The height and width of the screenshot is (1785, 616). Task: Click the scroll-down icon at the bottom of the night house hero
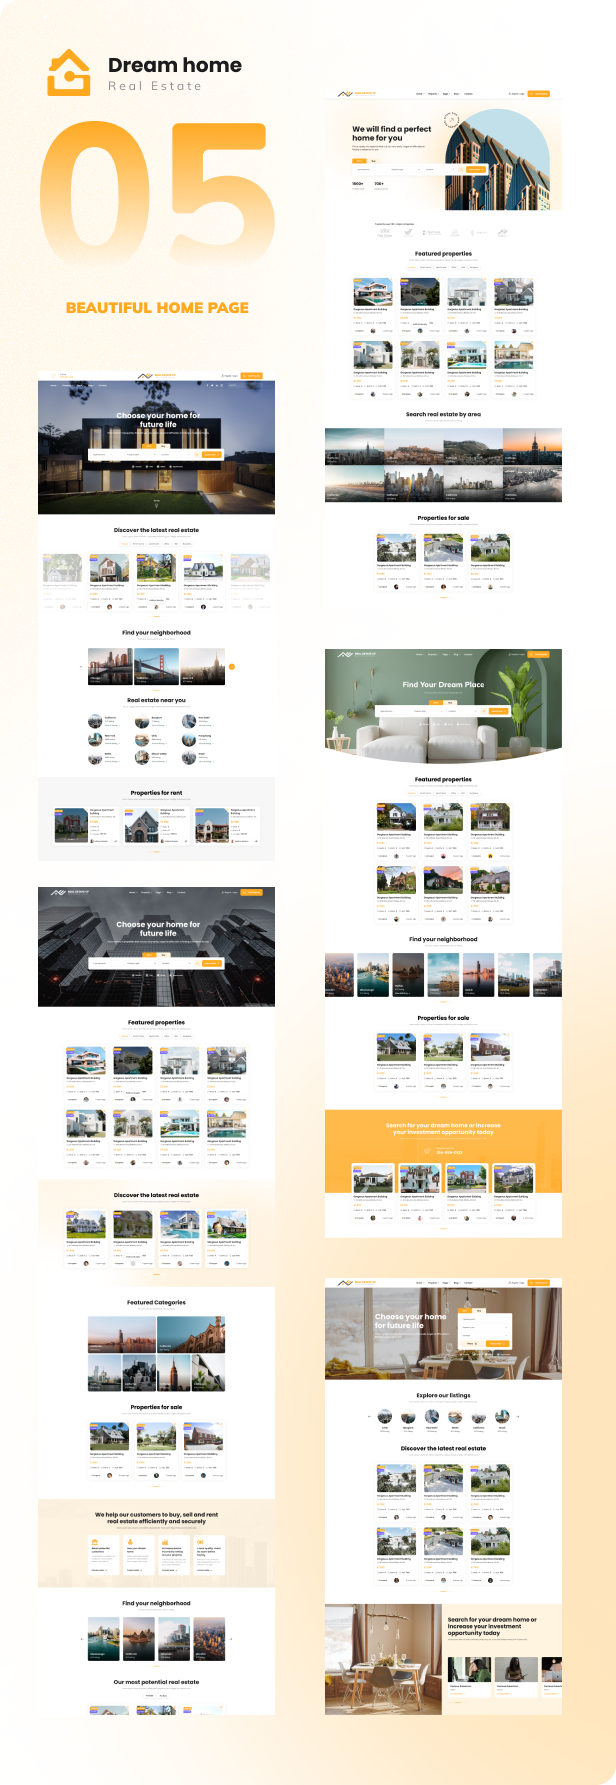pyautogui.click(x=156, y=500)
